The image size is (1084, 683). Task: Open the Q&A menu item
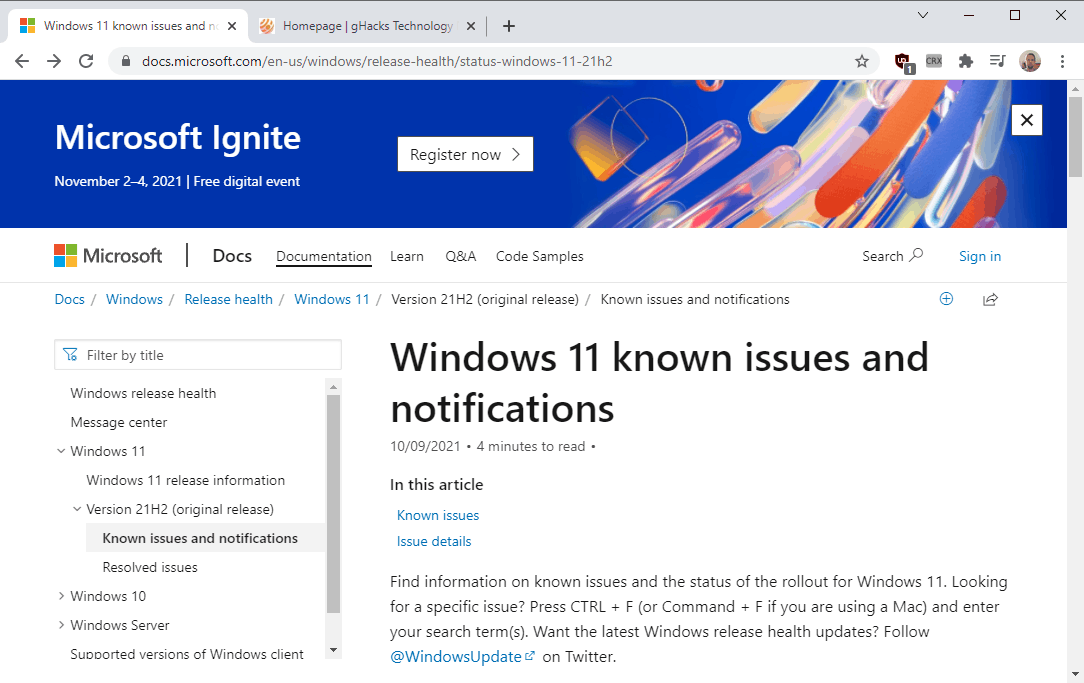click(x=460, y=256)
